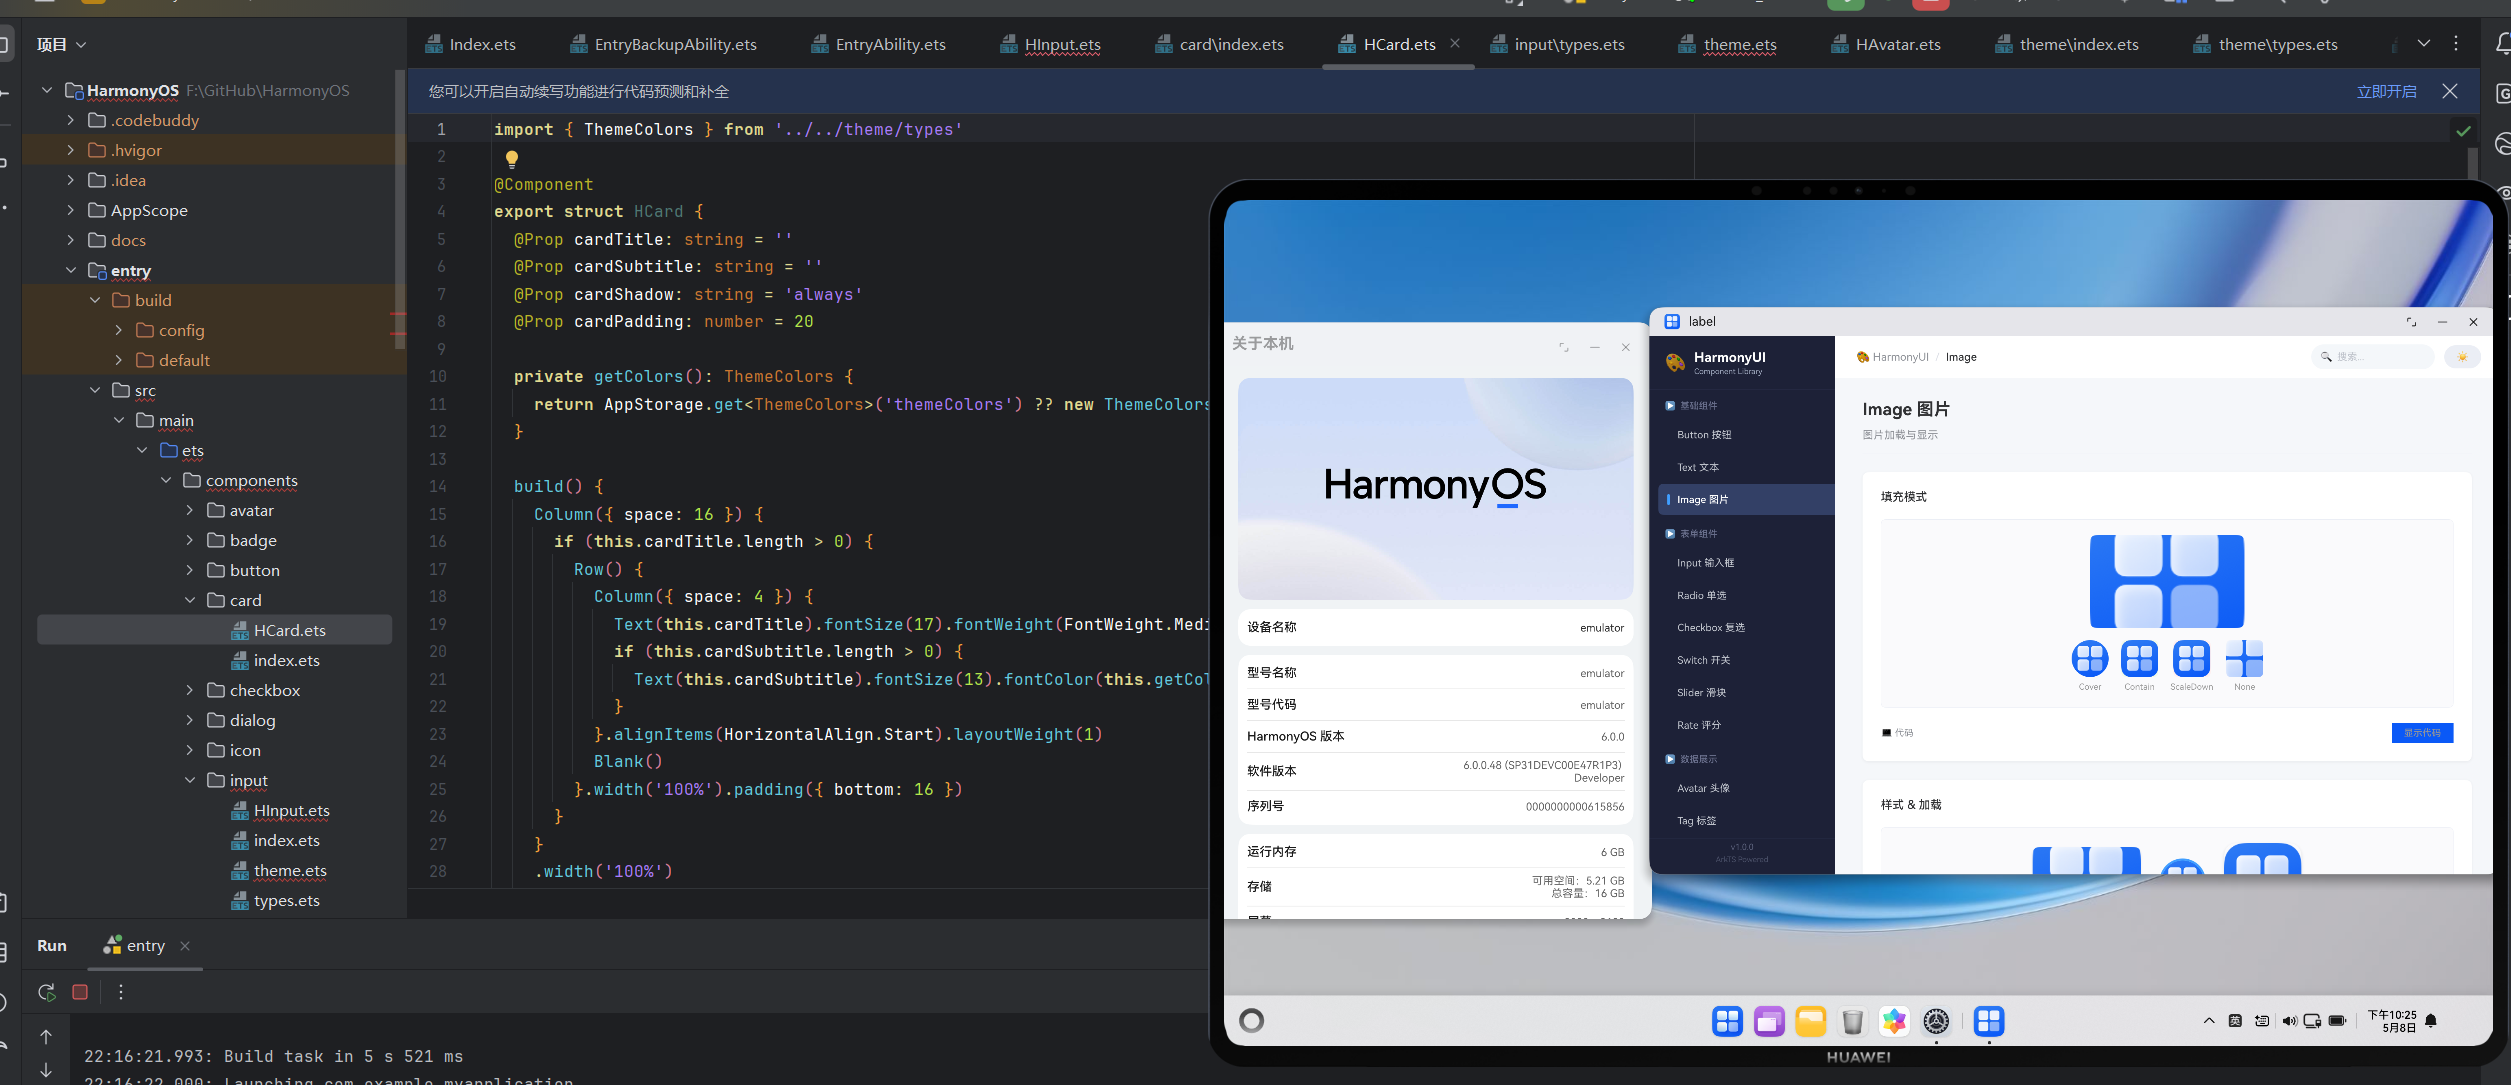
Task: Select types.ets under the input folder
Action: (275, 900)
